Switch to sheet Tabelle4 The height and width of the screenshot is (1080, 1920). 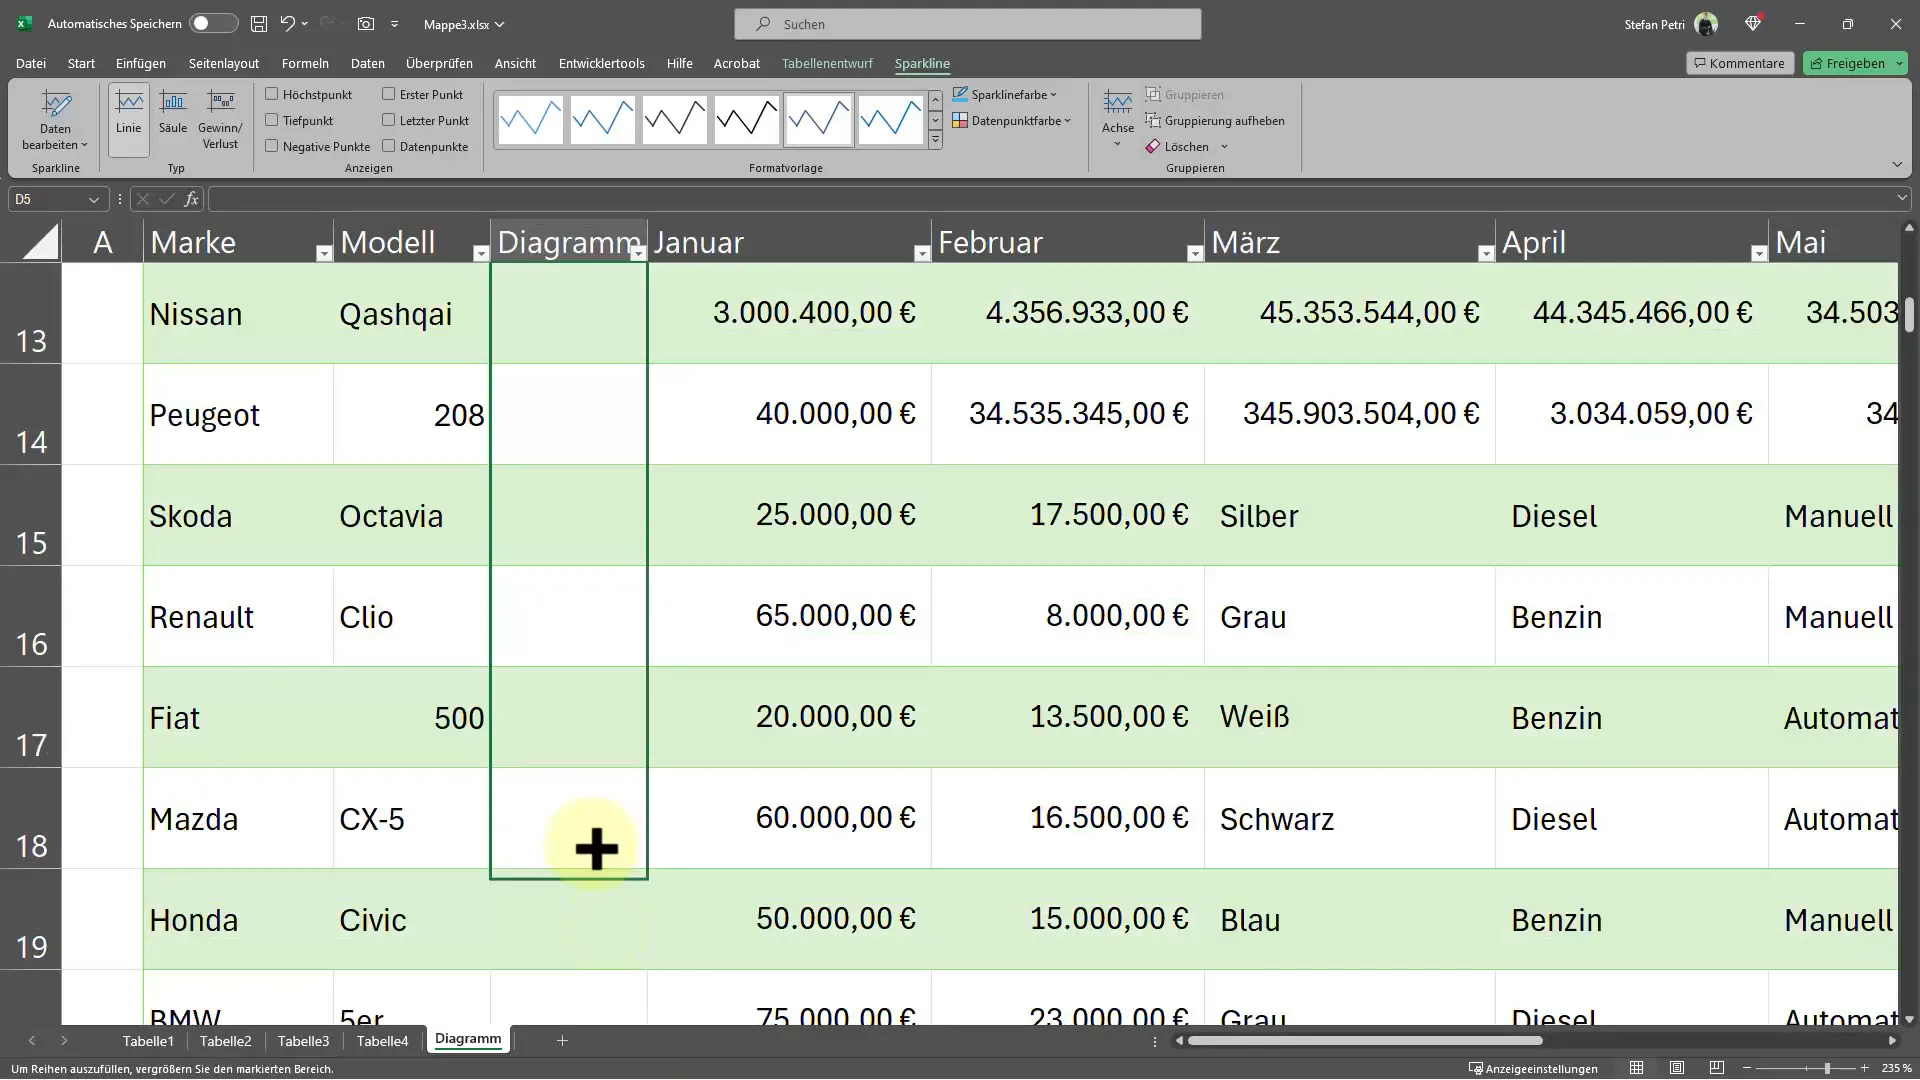point(383,1041)
